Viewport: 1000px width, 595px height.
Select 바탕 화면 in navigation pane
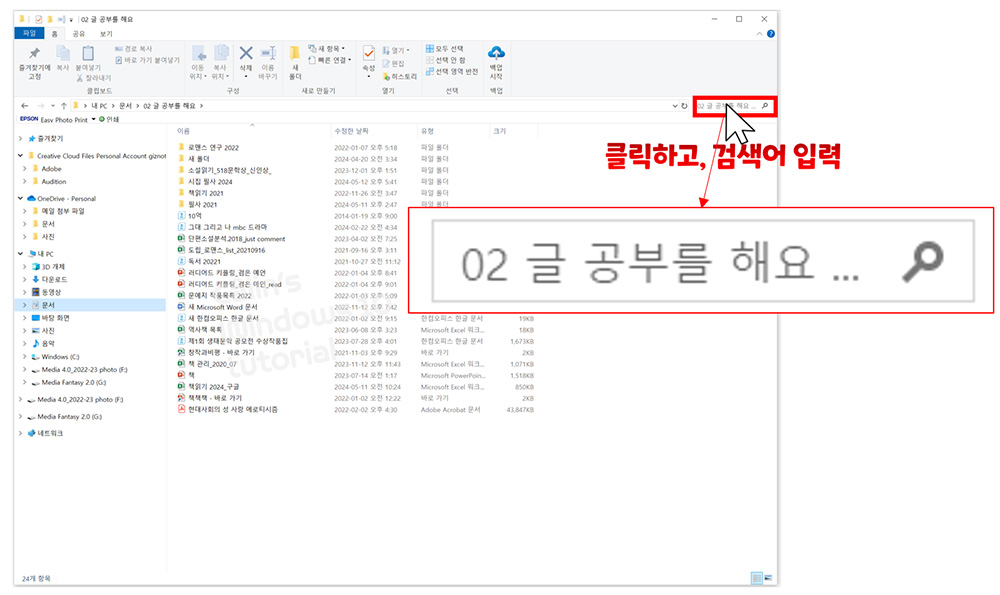tap(55, 318)
